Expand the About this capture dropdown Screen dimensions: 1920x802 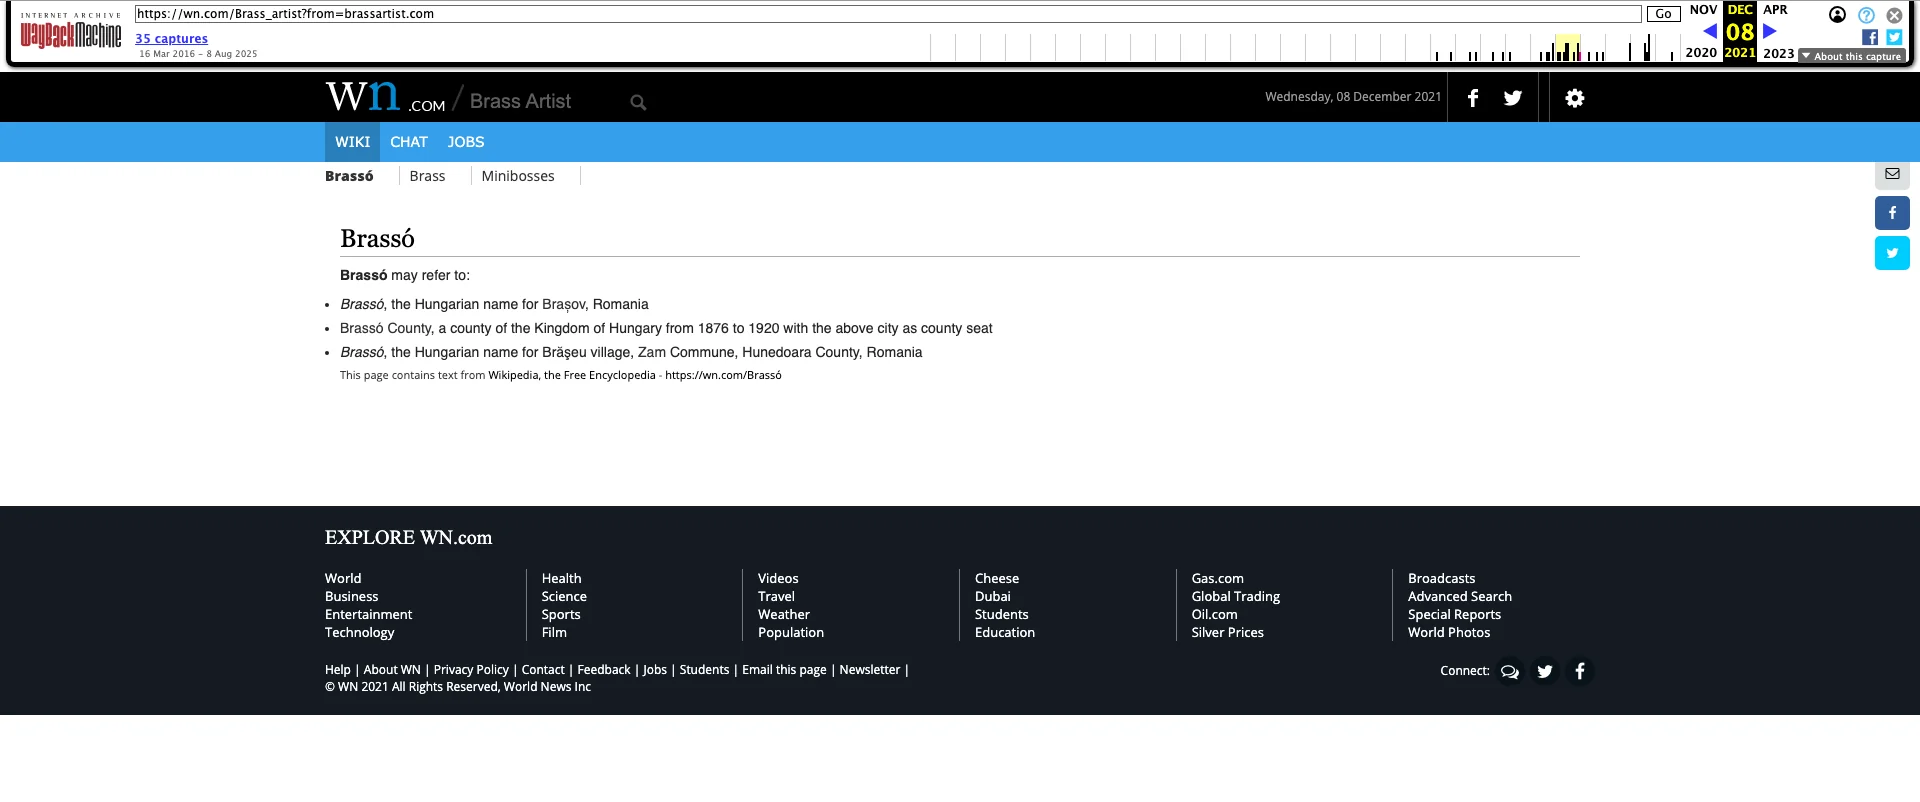point(1851,56)
